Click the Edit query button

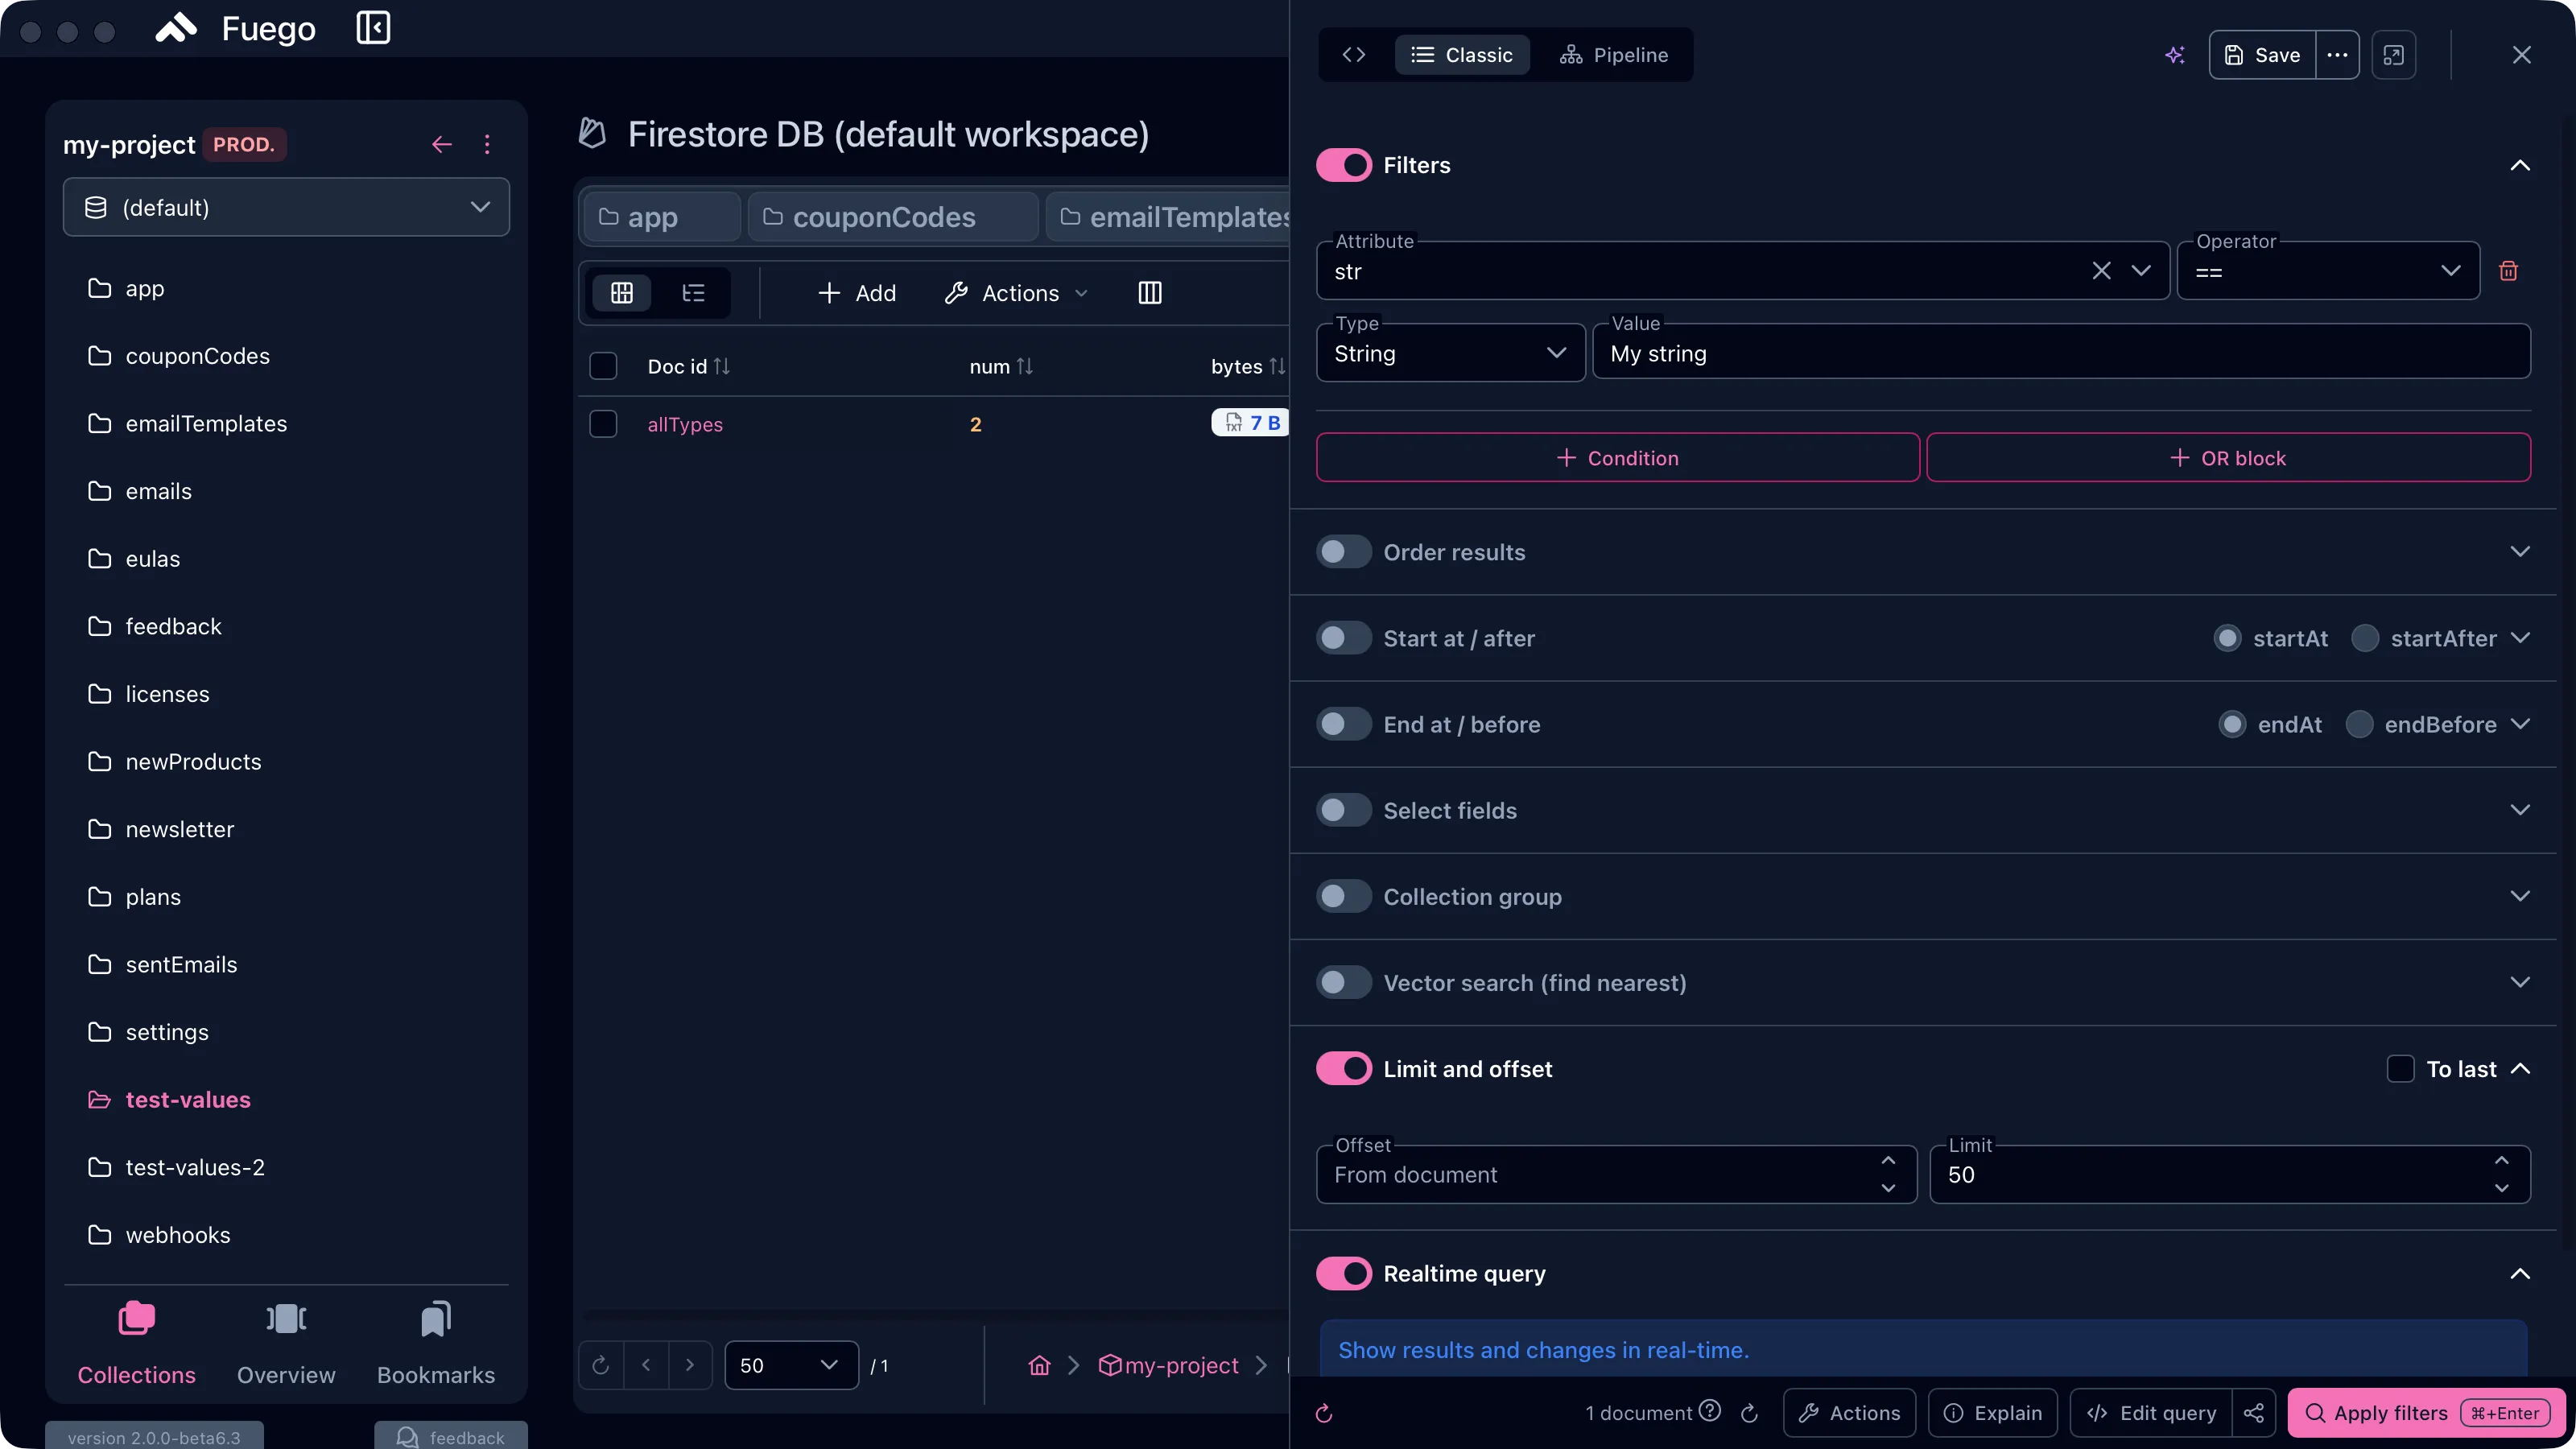click(x=2151, y=1413)
